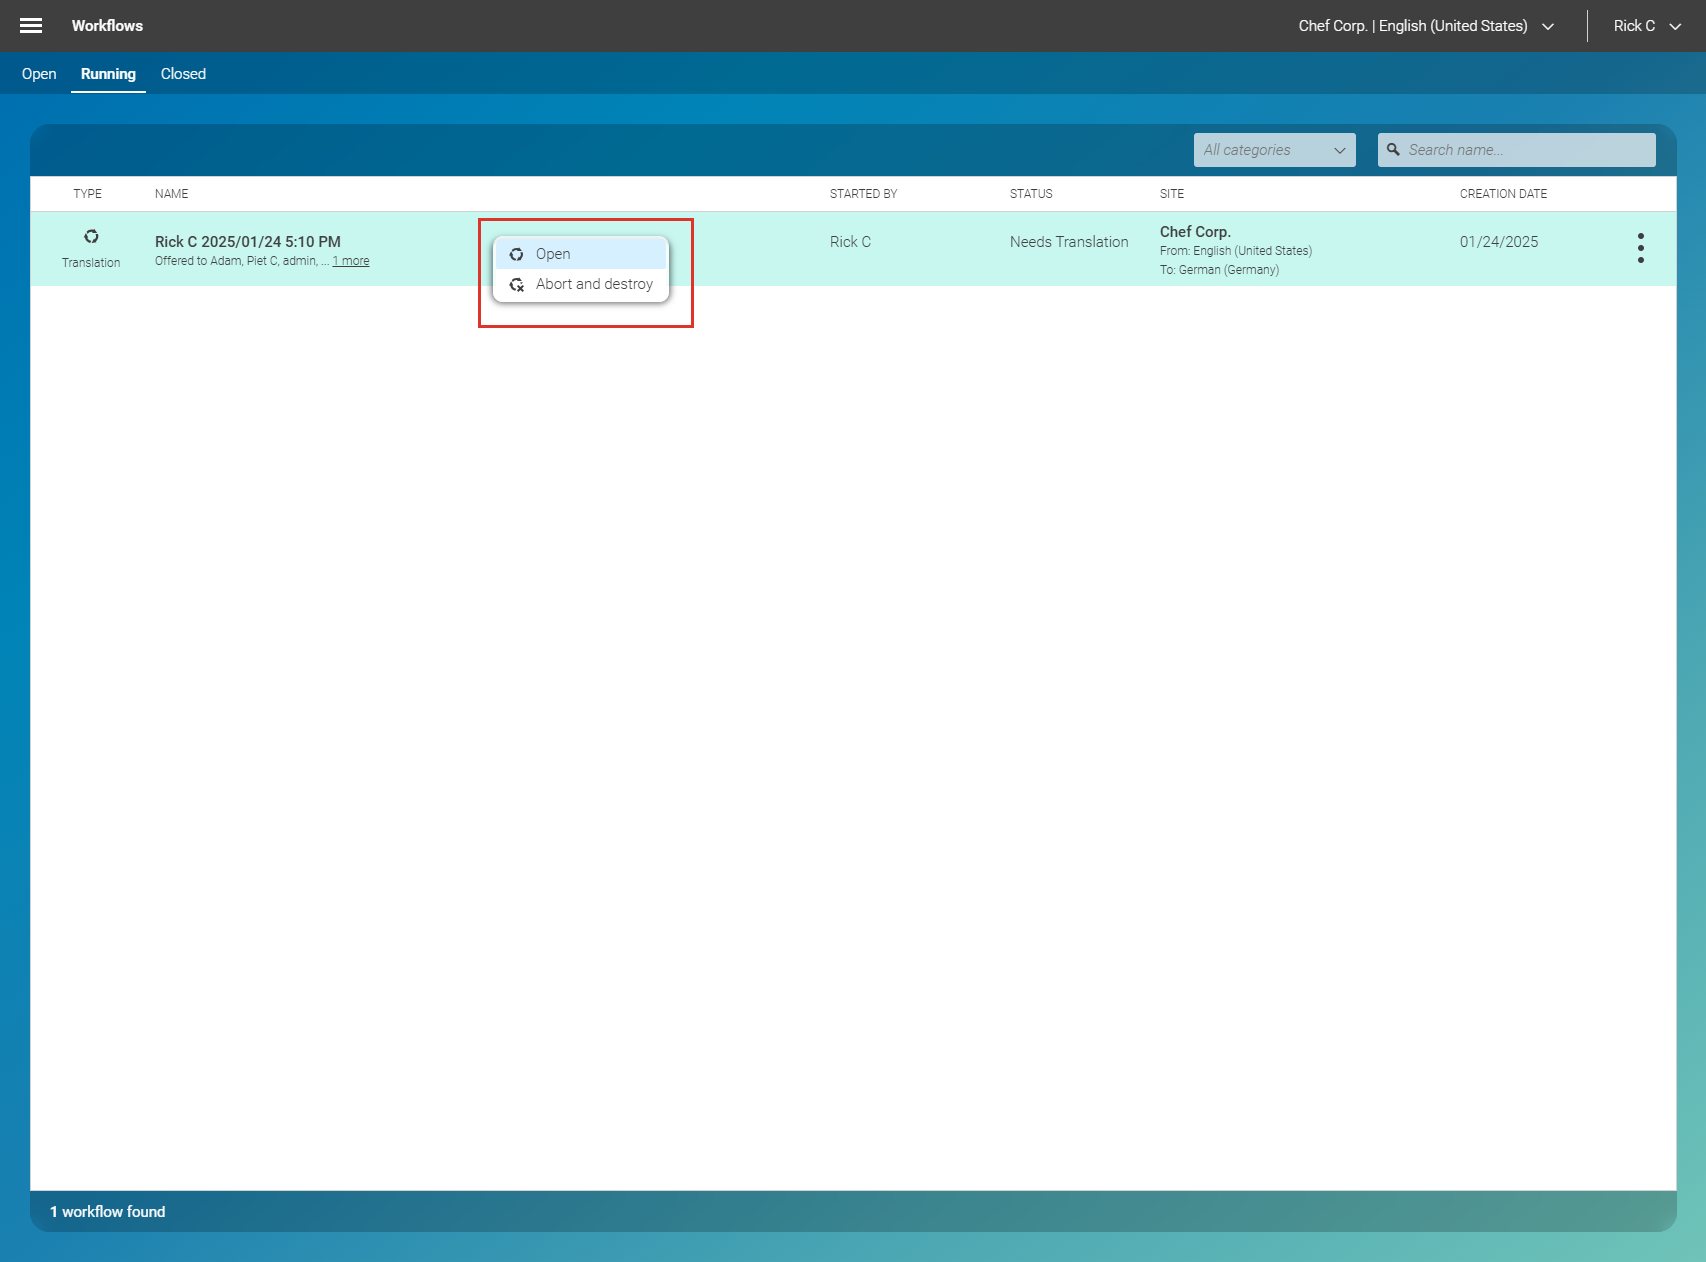Open the hamburger navigation menu
Image resolution: width=1706 pixels, height=1262 pixels.
click(x=30, y=25)
